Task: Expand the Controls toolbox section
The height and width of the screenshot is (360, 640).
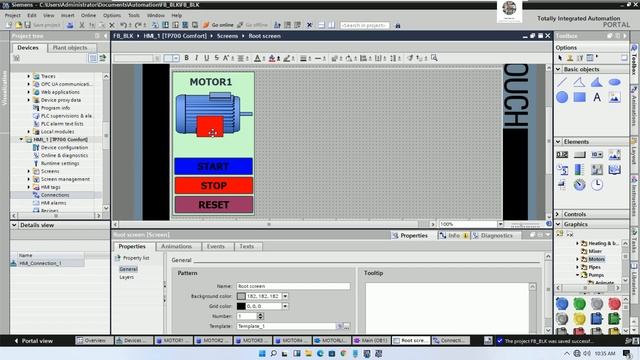Action: [x=558, y=214]
